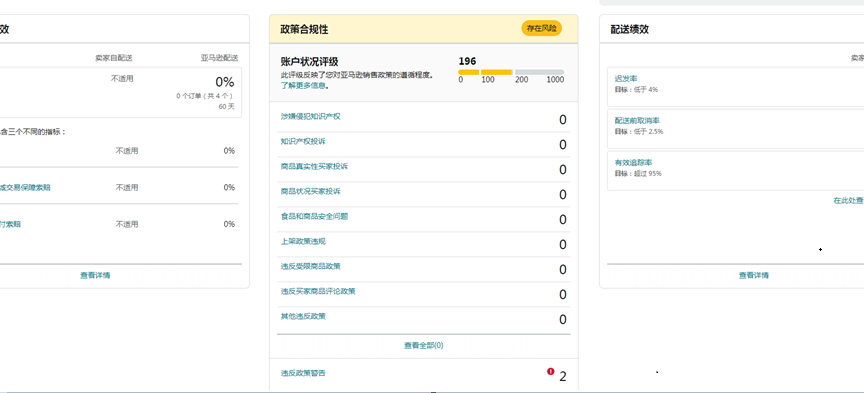Click the account health rating progress bar
Viewport: 864px width, 393px height.
(x=511, y=72)
